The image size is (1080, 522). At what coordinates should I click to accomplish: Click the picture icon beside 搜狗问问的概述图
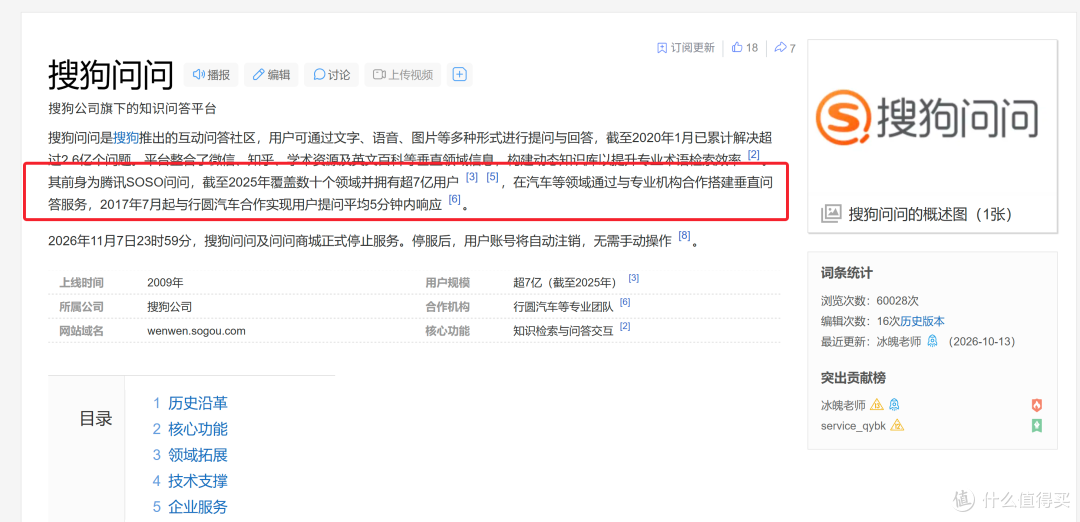tap(831, 214)
